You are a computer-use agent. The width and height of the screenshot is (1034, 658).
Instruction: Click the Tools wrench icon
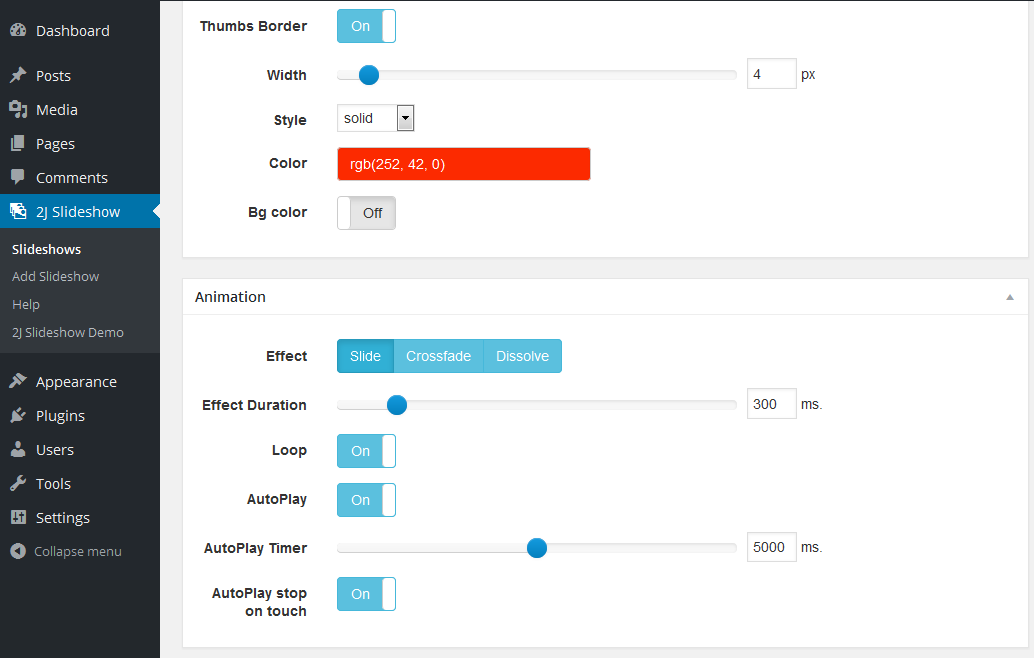point(18,483)
